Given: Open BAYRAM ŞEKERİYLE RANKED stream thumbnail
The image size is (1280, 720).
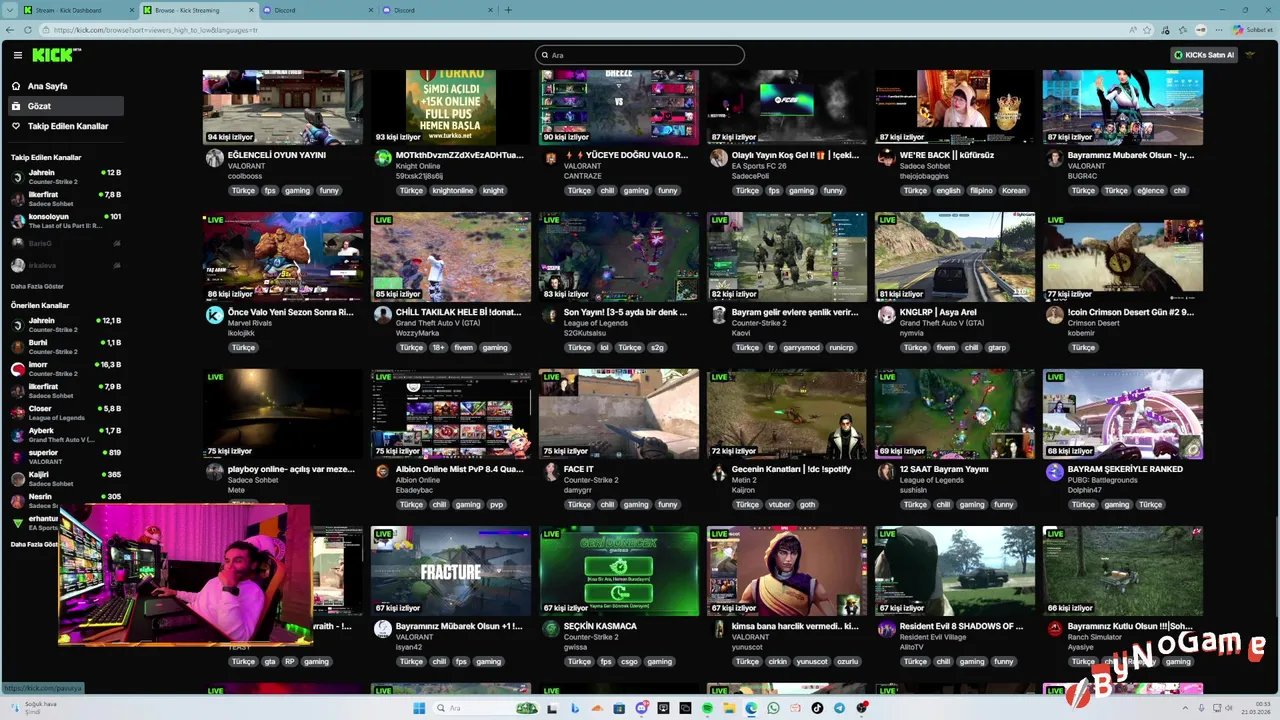Looking at the screenshot, I should pyautogui.click(x=1123, y=414).
